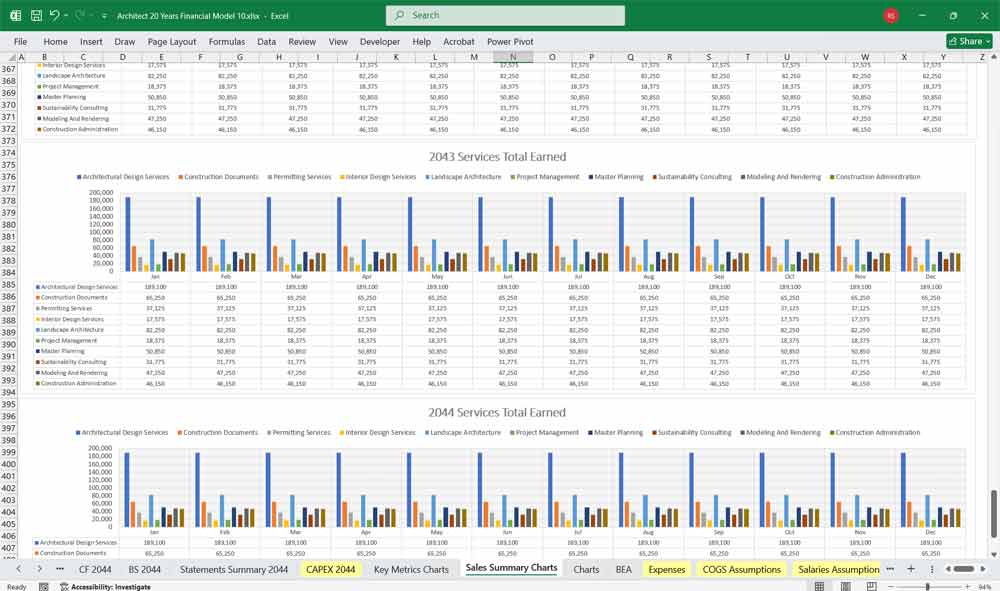Switch to Page Layout view in status bar
Screen dimensions: 1000x591
[x=846, y=586]
